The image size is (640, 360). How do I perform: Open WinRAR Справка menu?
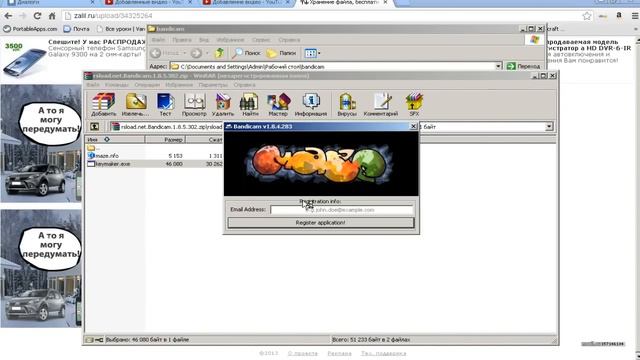[244, 84]
